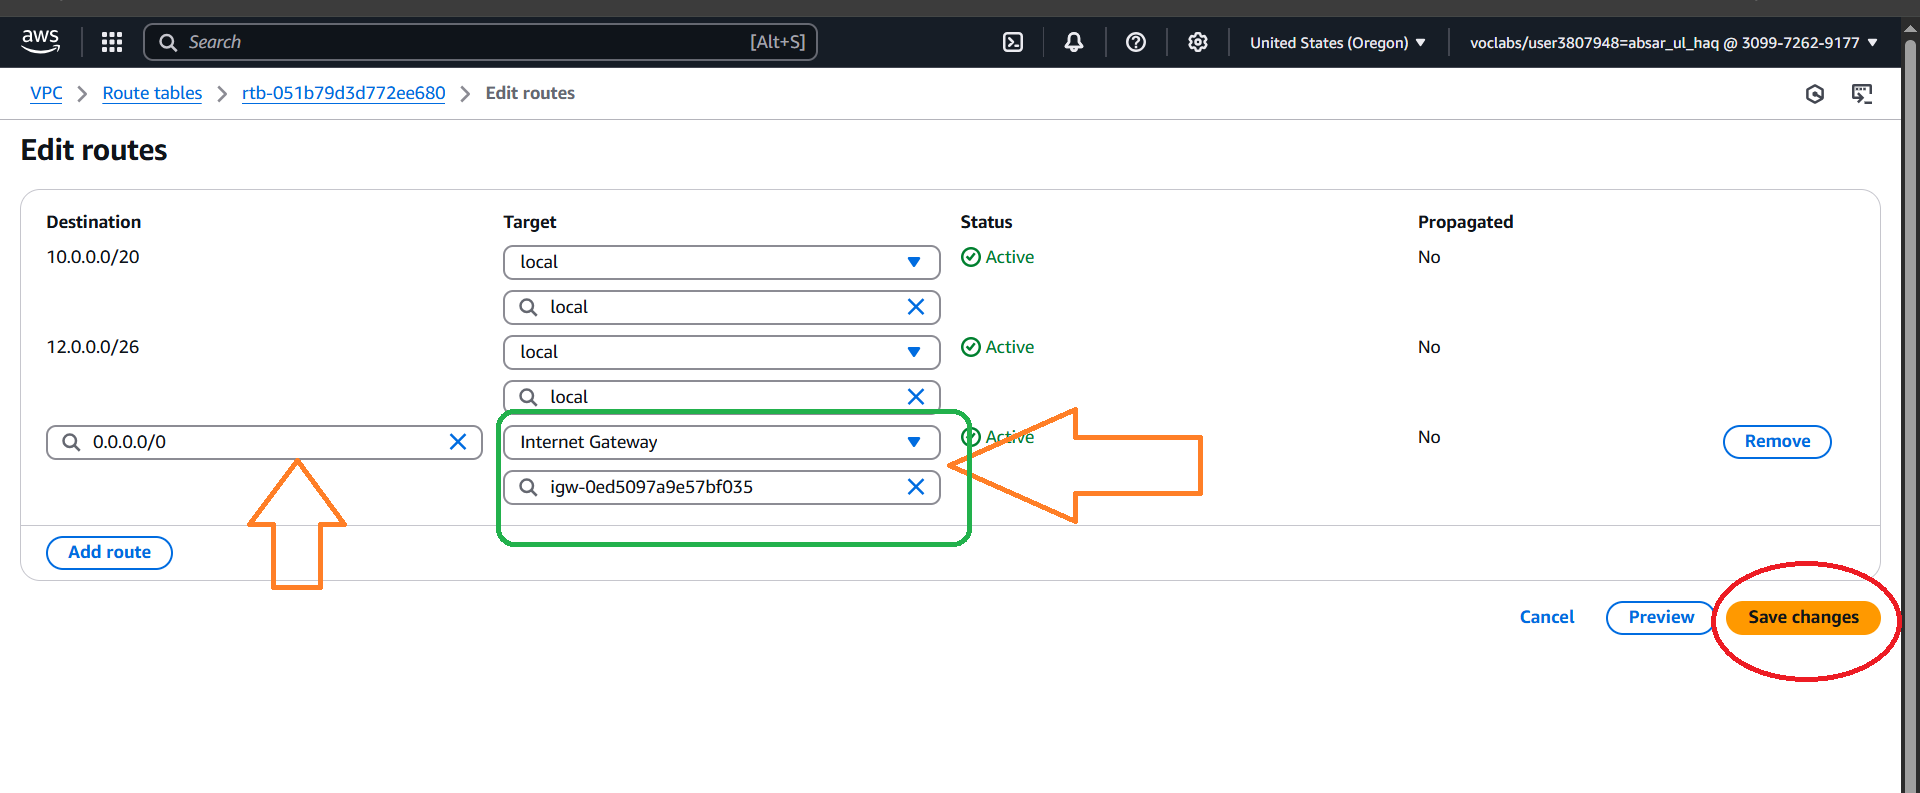Open the Internet Gateway target dropdown
The height and width of the screenshot is (793, 1920).
(721, 442)
